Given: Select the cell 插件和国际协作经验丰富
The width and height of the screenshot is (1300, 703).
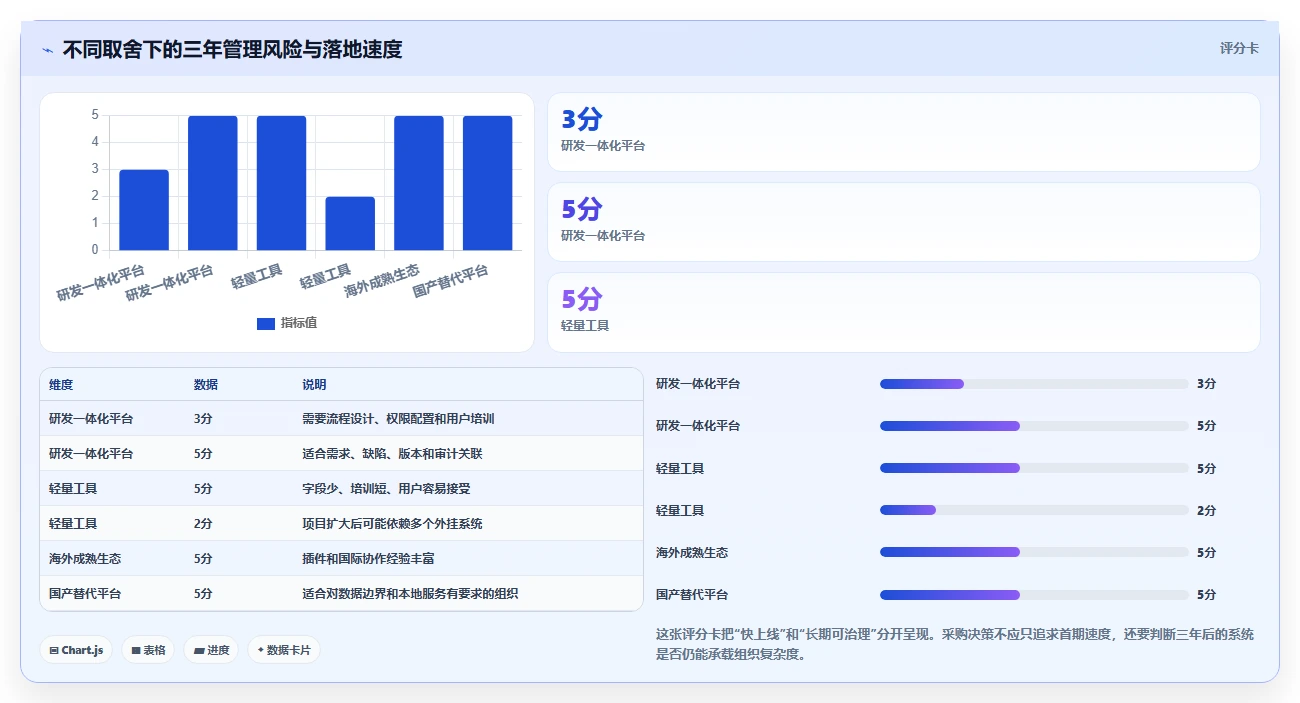Looking at the screenshot, I should click(x=368, y=559).
